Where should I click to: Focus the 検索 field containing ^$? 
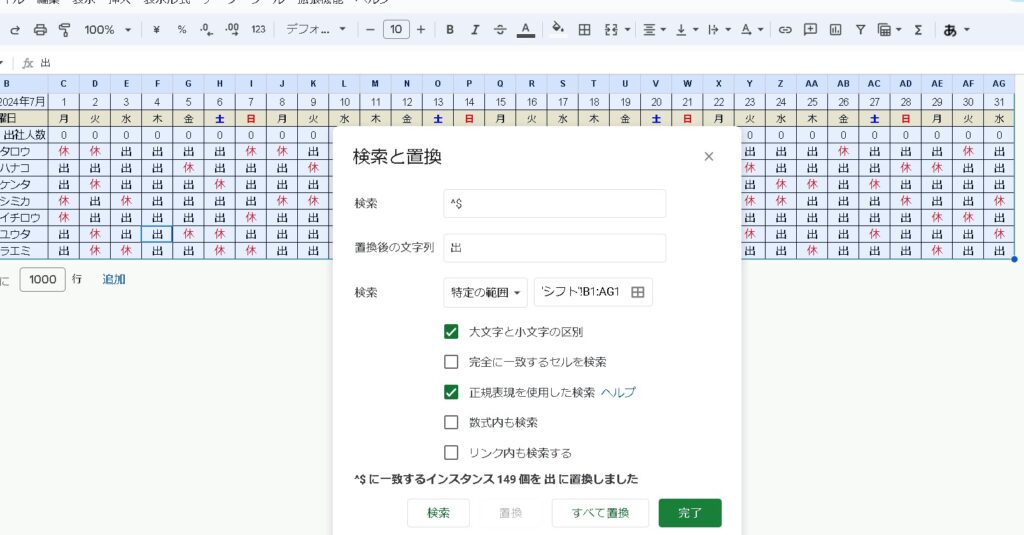point(554,203)
